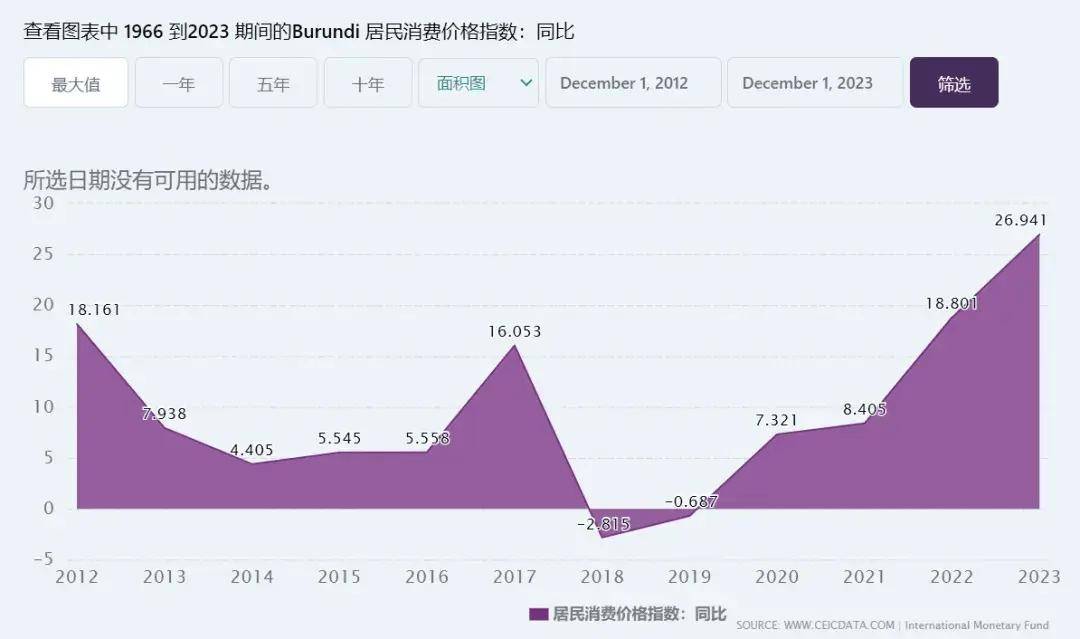Viewport: 1080px width, 639px height.
Task: Click the 最大值 range option
Action: click(75, 83)
